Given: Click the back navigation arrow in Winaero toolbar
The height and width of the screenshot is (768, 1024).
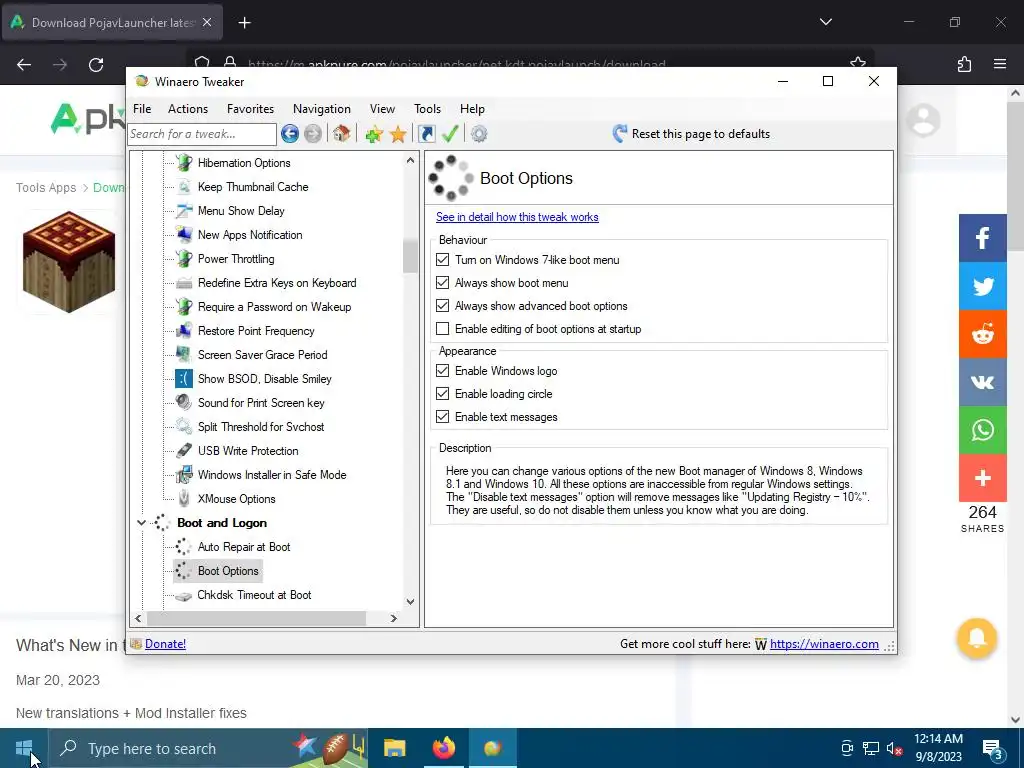Looking at the screenshot, I should [x=290, y=134].
